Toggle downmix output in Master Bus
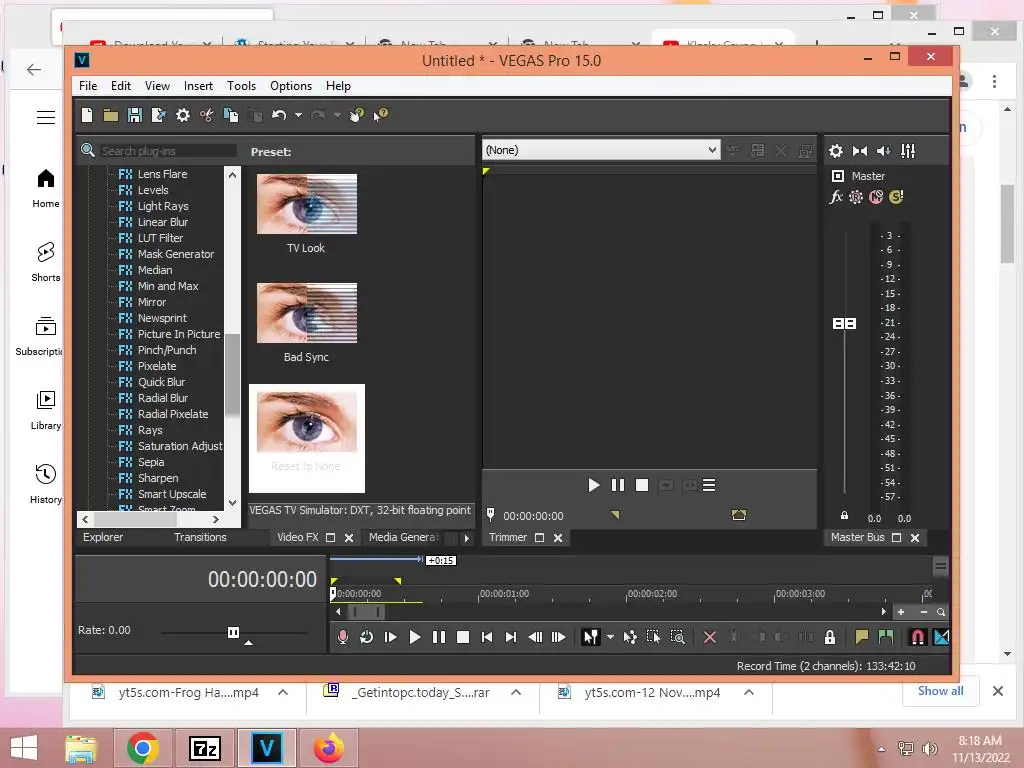Screen dimensions: 1024x768 pyautogui.click(x=859, y=152)
